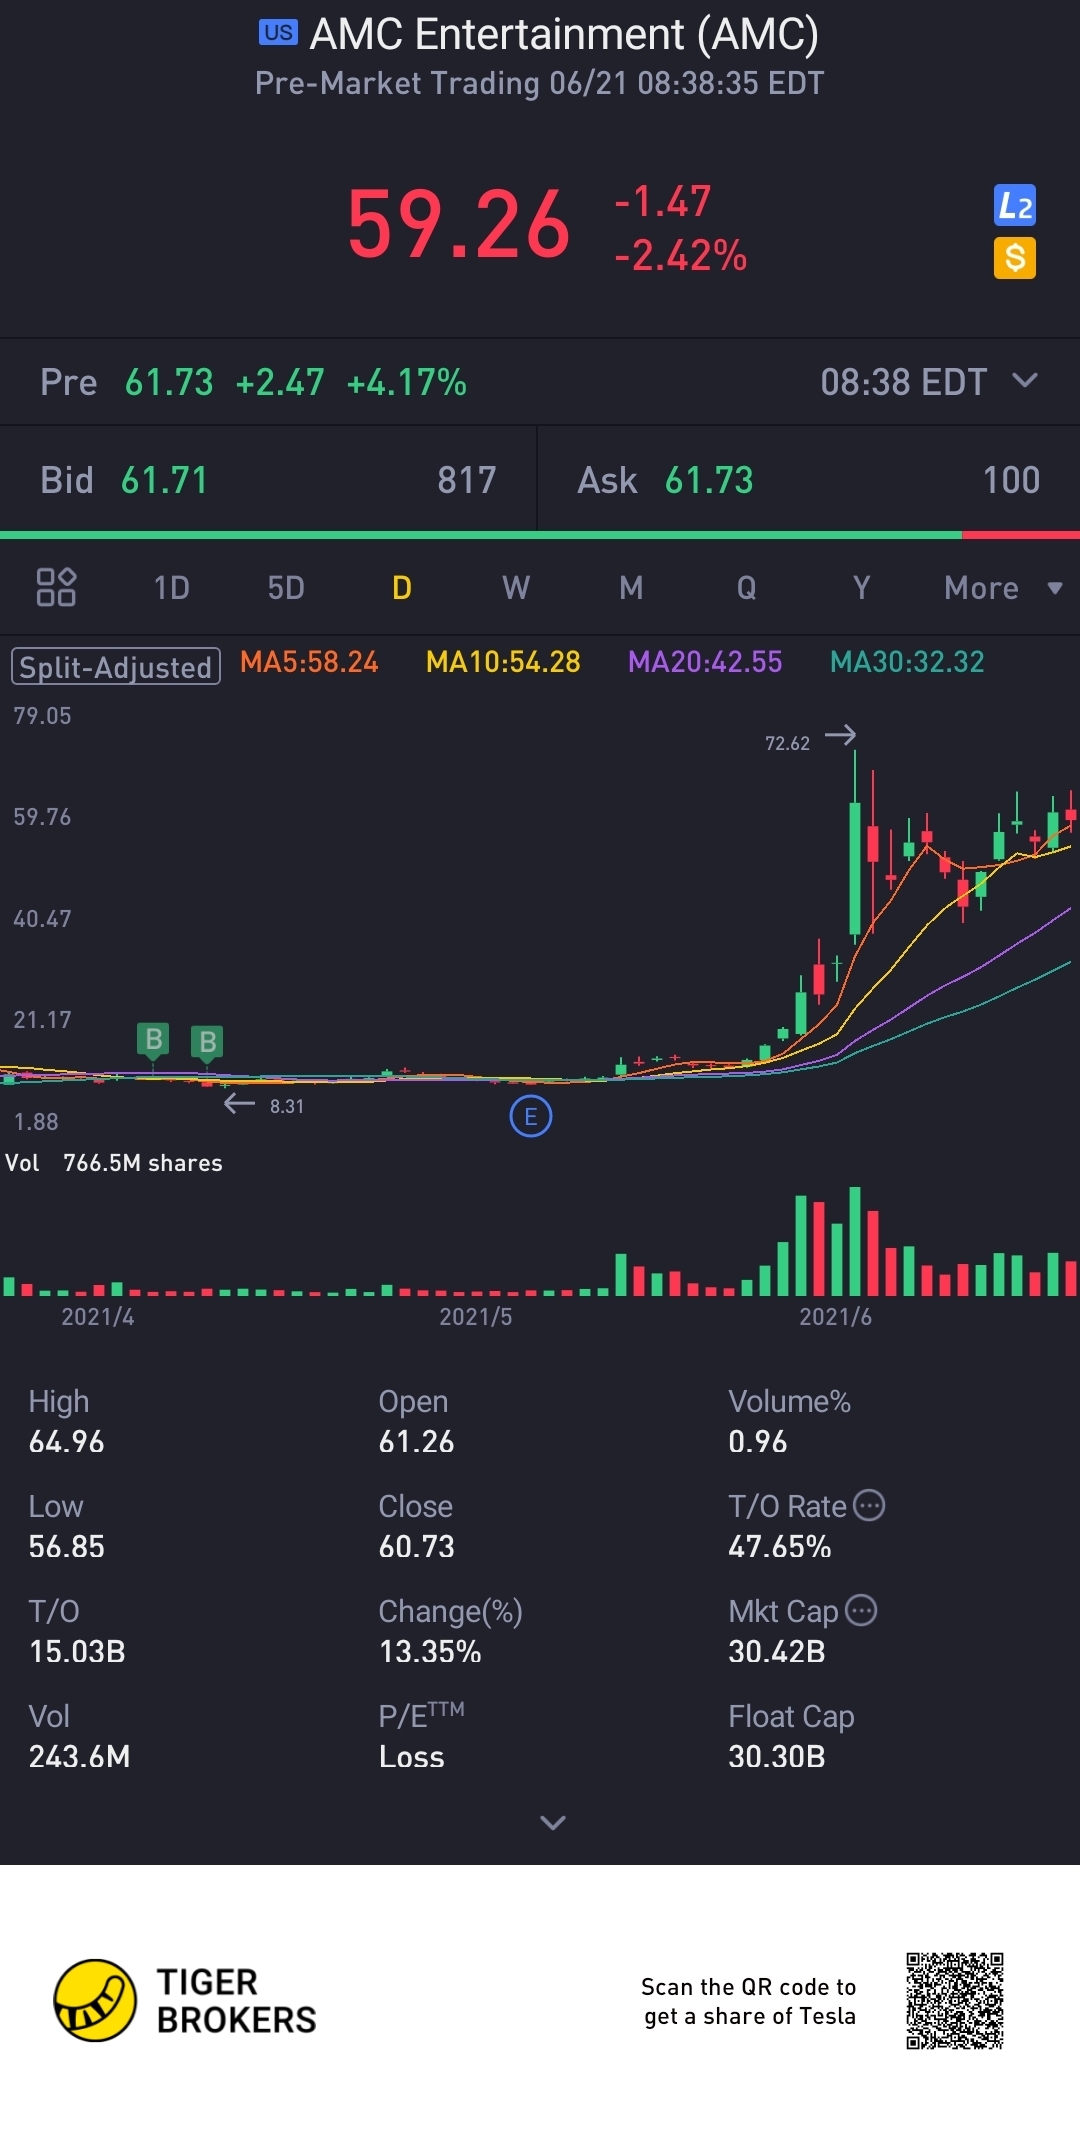This screenshot has height=2137, width=1080.
Task: Select the D daily chart tab
Action: [x=402, y=587]
